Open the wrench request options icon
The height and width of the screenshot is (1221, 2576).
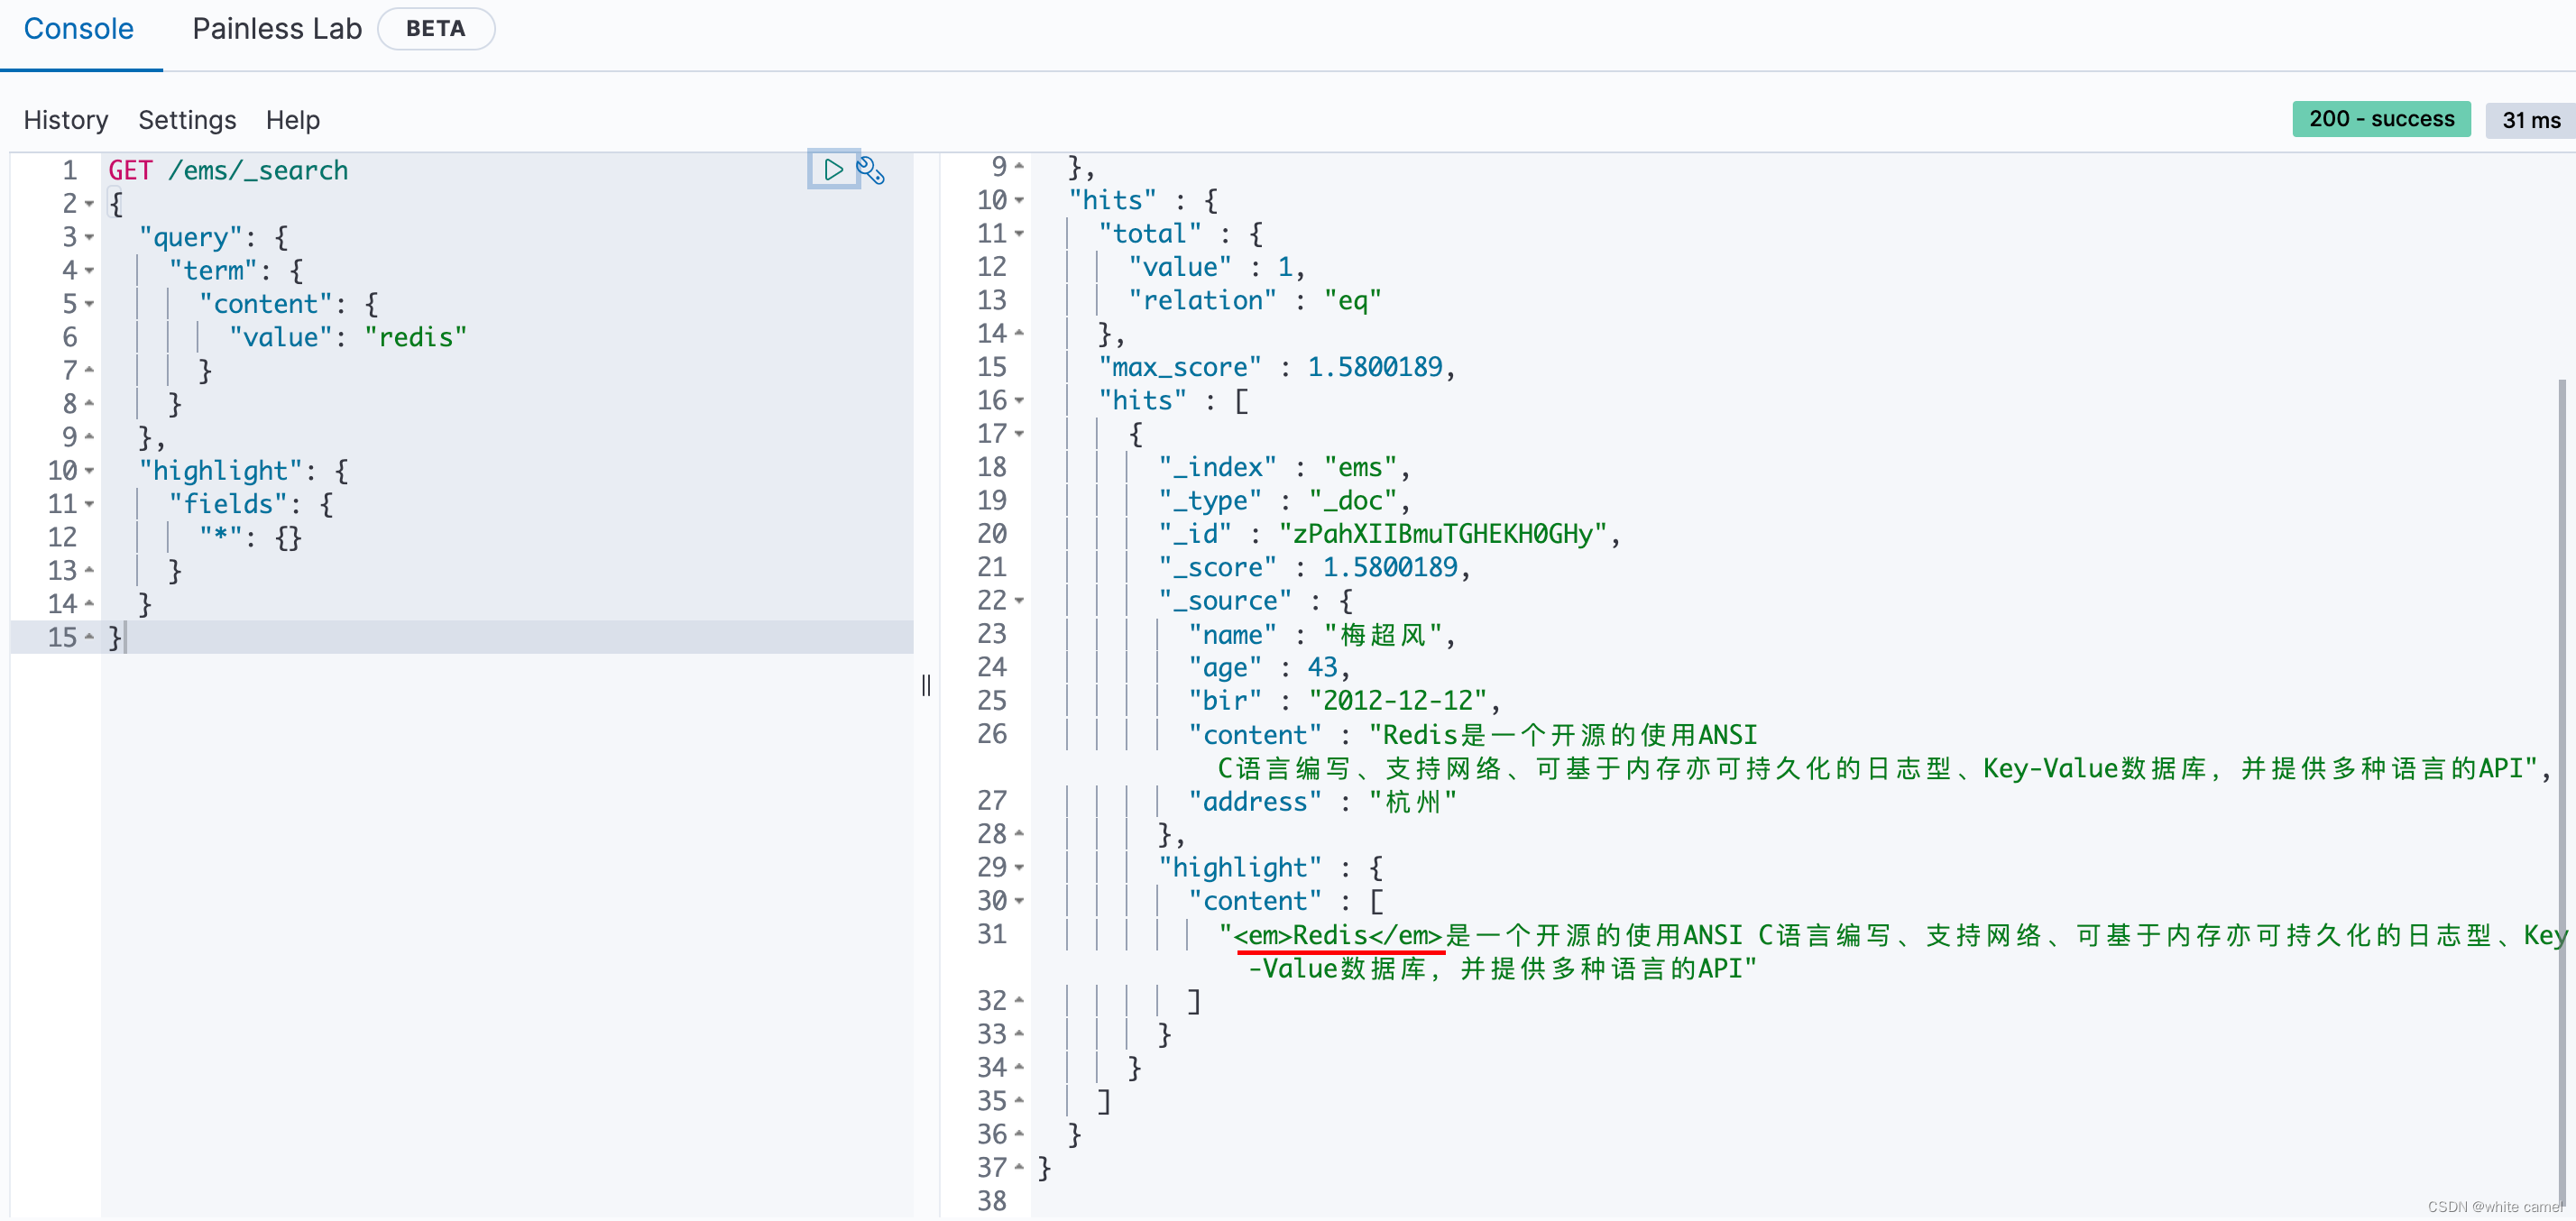[x=870, y=171]
